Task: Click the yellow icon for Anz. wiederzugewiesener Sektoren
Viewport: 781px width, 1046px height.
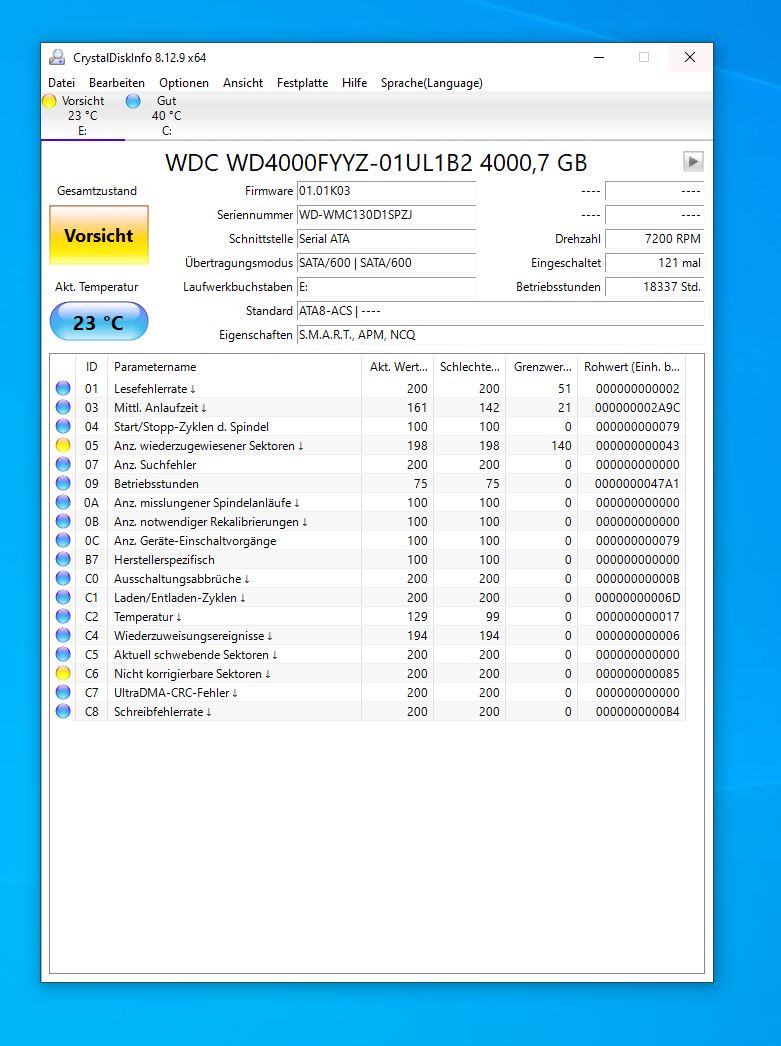Action: 63,445
